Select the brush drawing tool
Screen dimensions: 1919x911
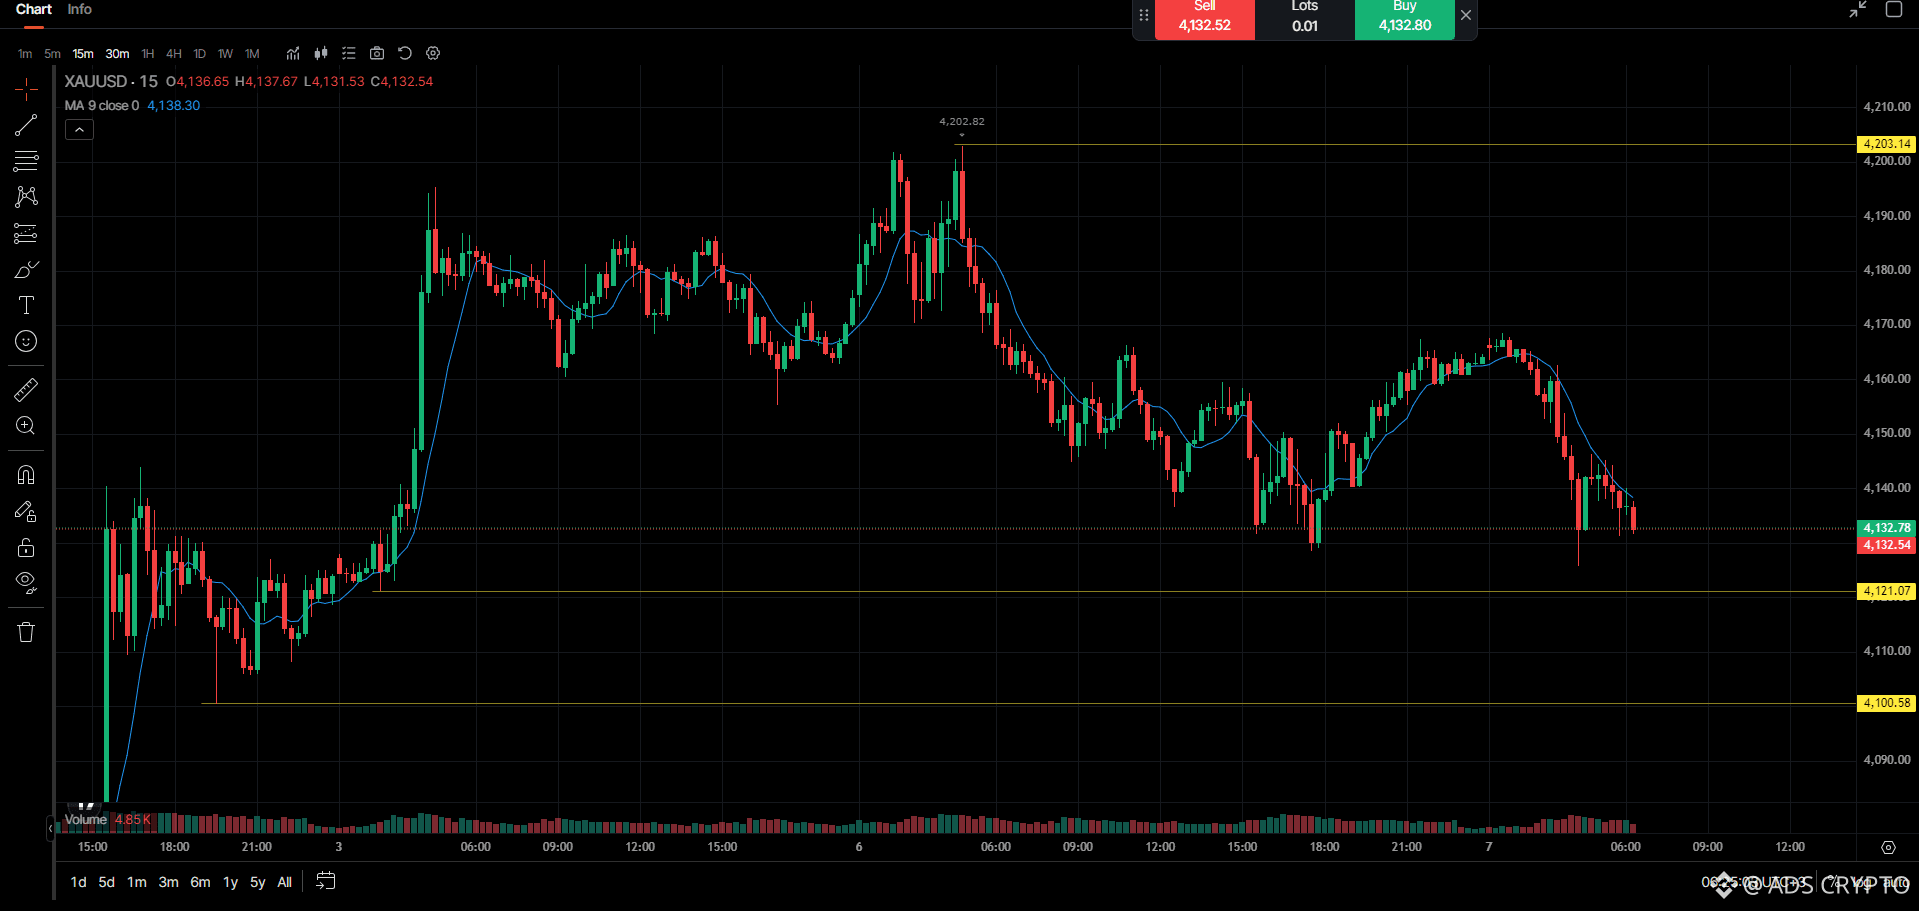pyautogui.click(x=26, y=270)
